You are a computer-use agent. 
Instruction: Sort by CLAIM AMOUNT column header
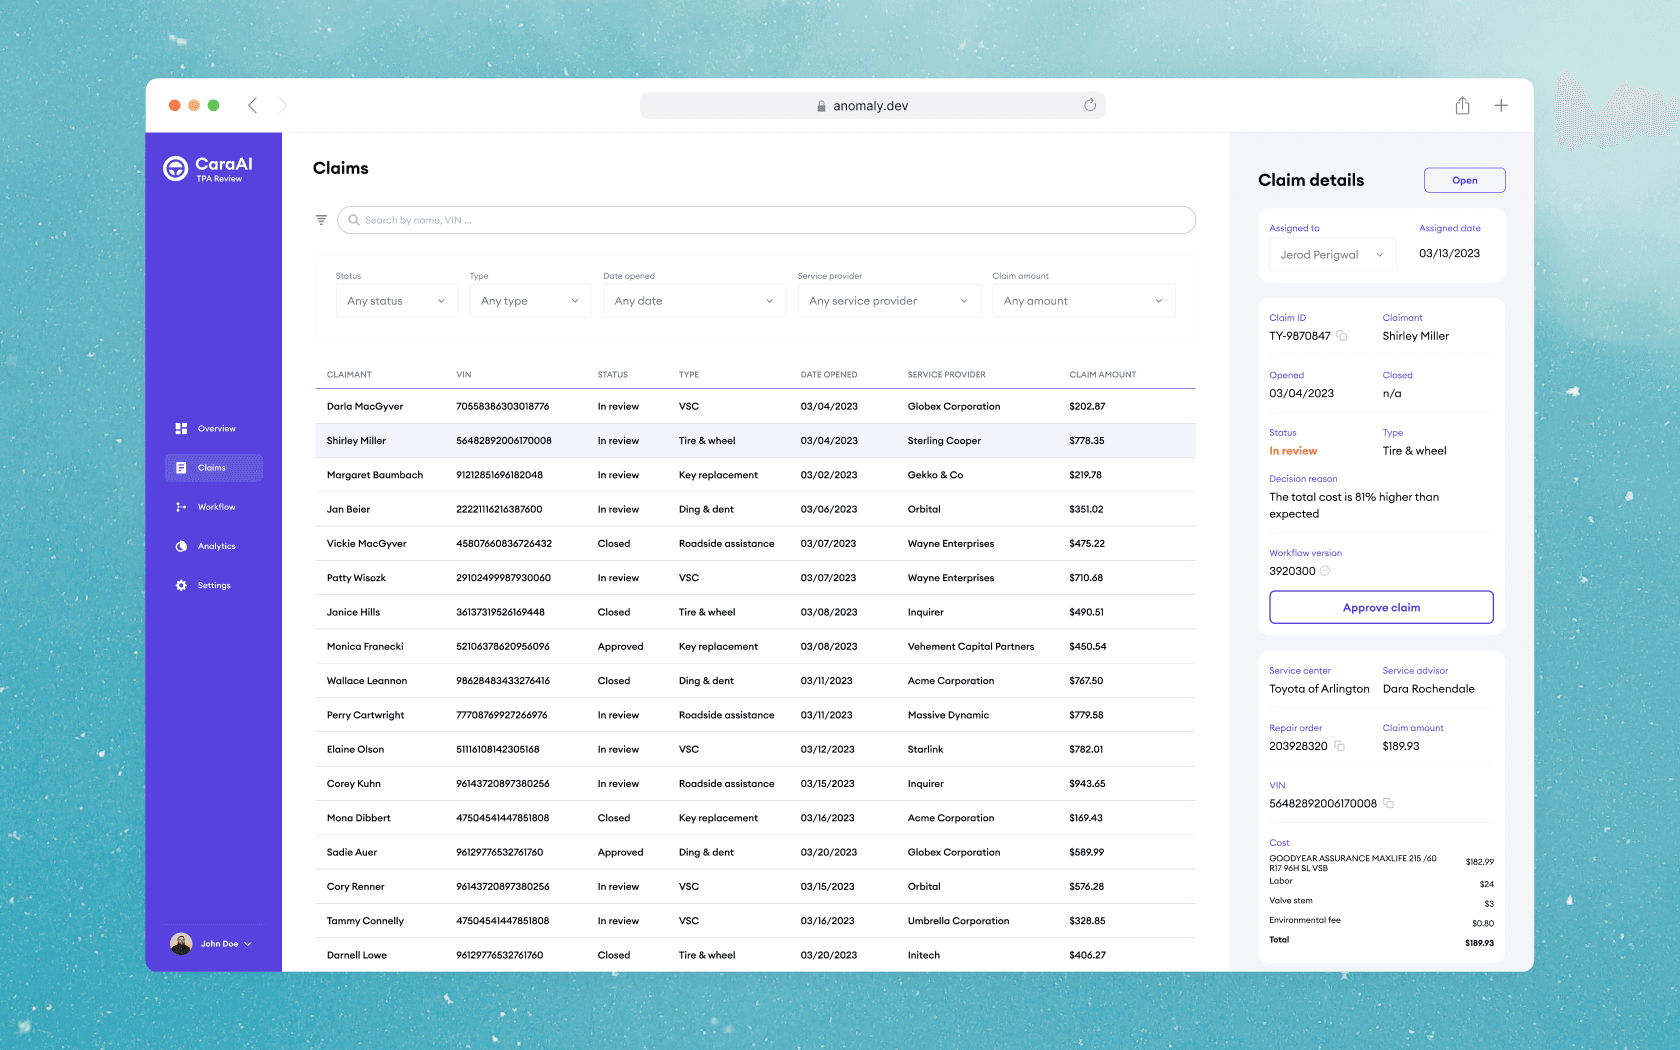point(1103,375)
